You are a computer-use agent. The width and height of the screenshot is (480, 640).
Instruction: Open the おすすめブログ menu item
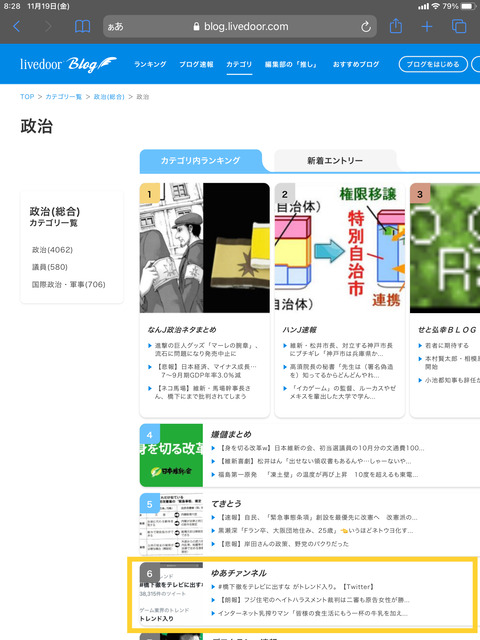[x=356, y=64]
